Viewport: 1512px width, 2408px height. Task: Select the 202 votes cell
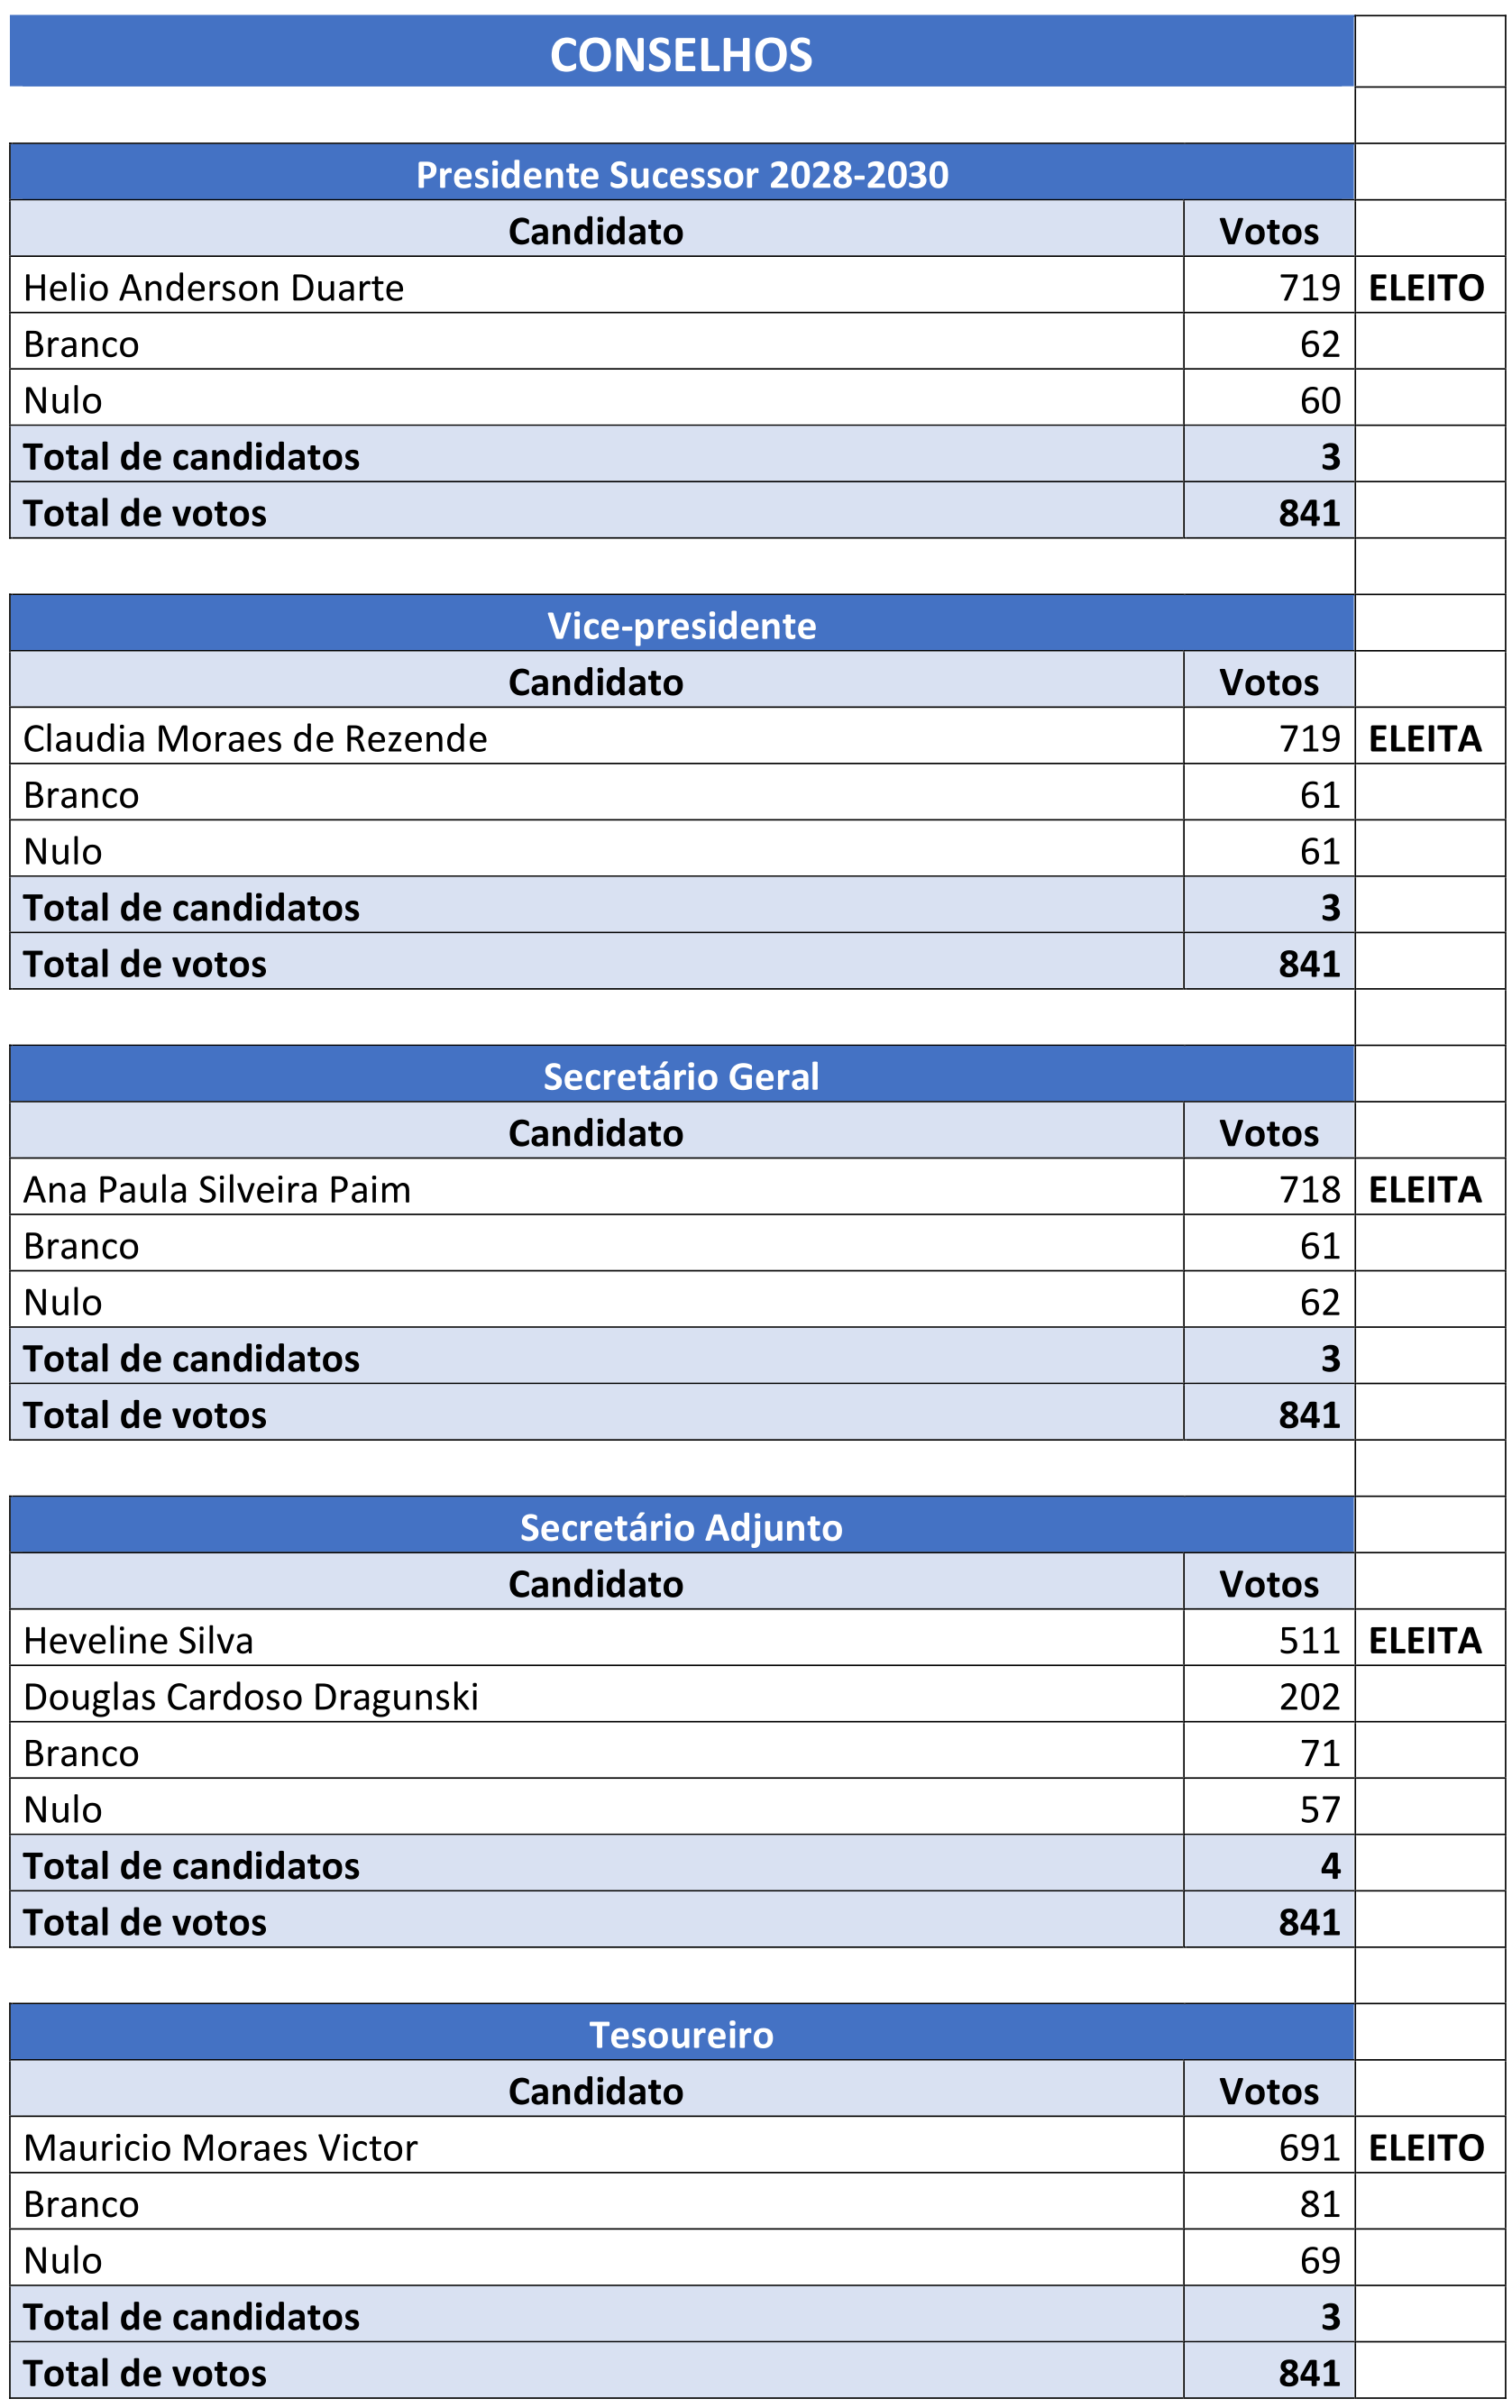(1308, 1697)
